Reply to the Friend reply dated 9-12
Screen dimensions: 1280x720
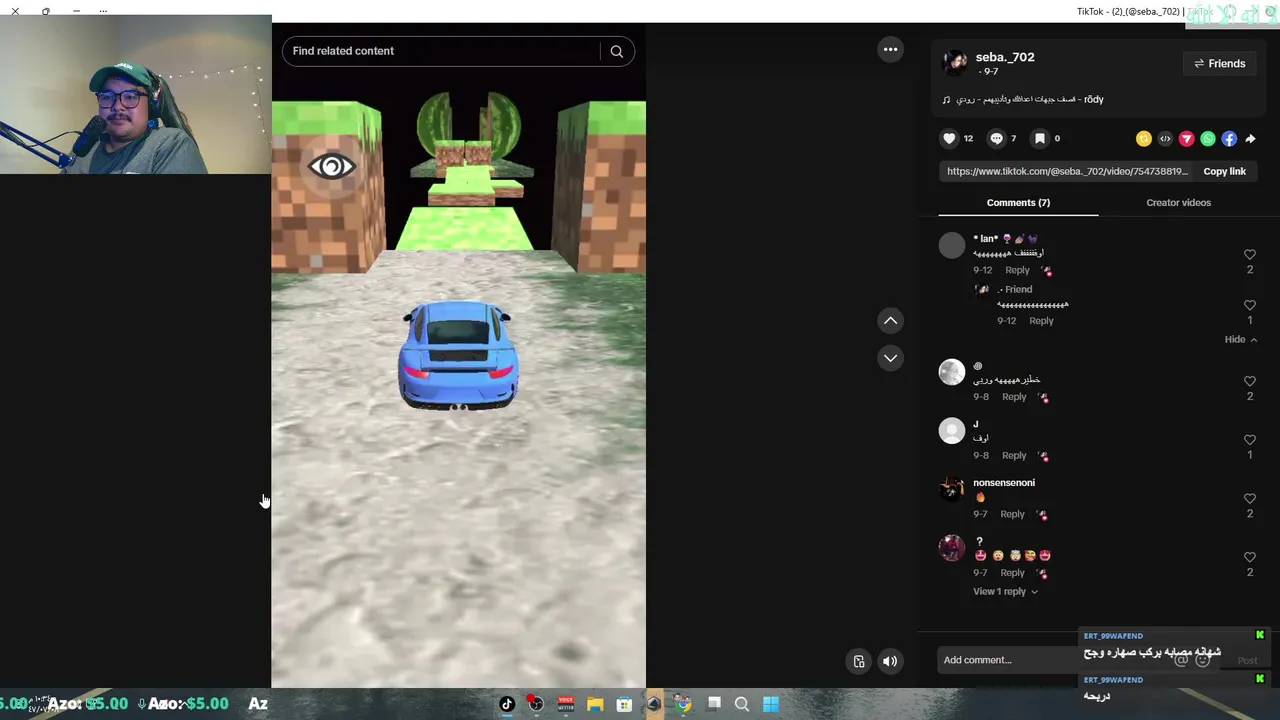(x=1041, y=320)
